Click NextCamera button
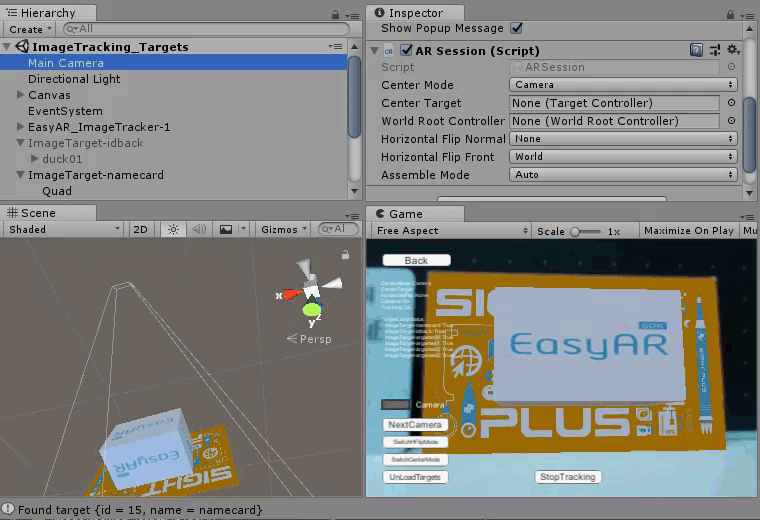This screenshot has width=760, height=520. coord(415,425)
